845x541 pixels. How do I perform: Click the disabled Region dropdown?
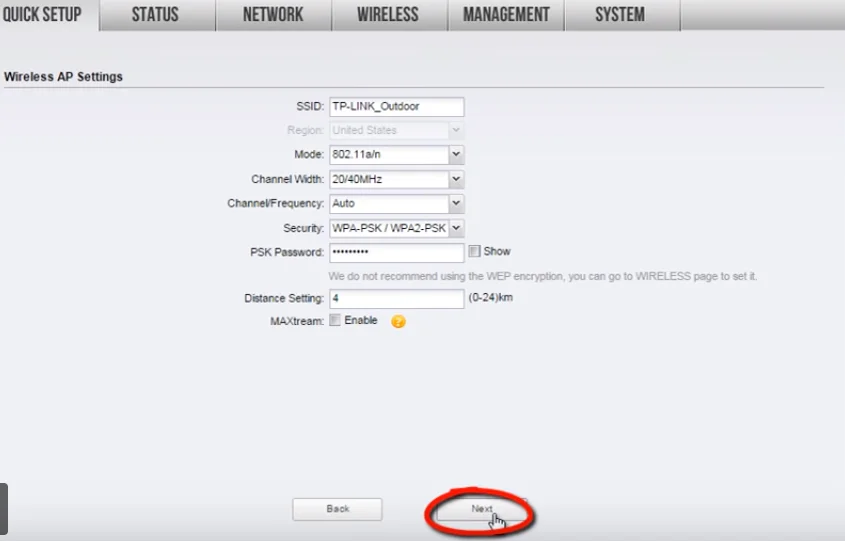pyautogui.click(x=396, y=131)
